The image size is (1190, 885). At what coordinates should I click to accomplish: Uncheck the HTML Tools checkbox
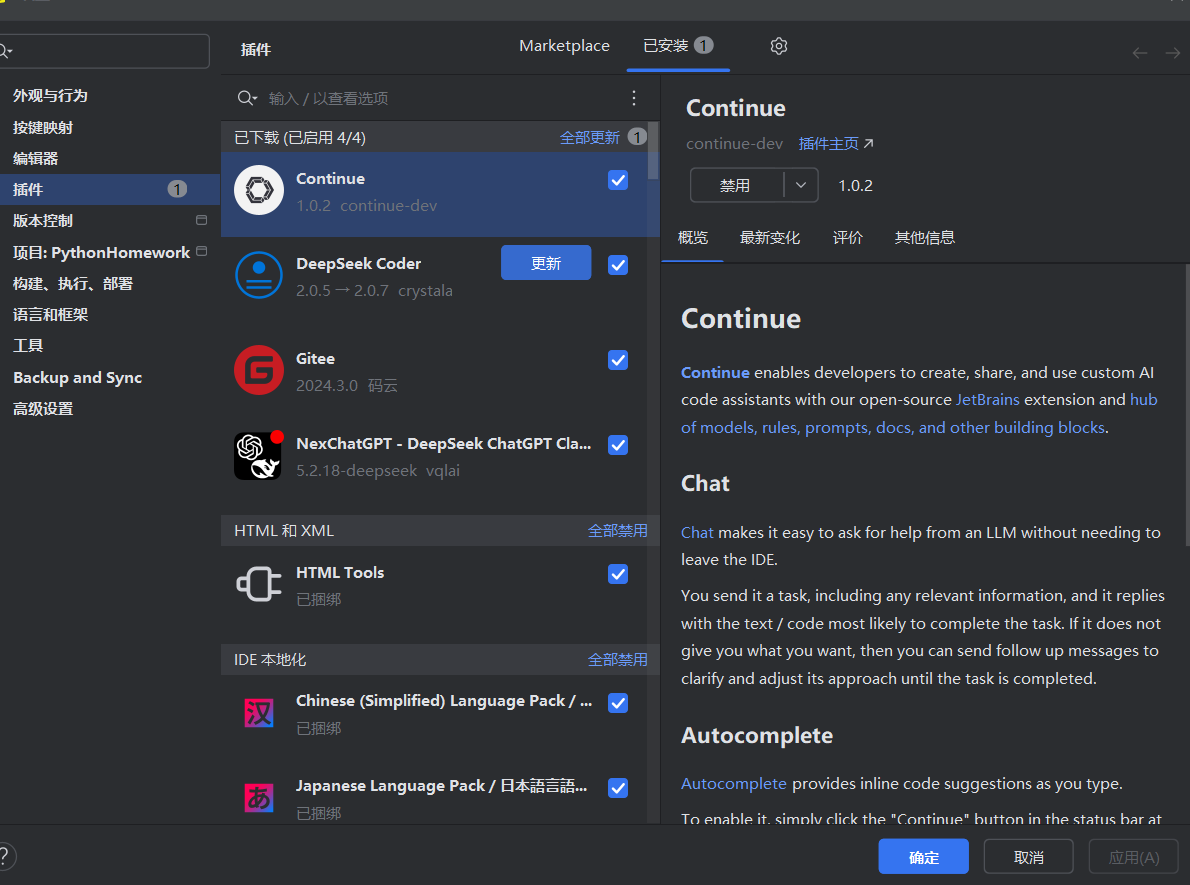click(x=618, y=574)
